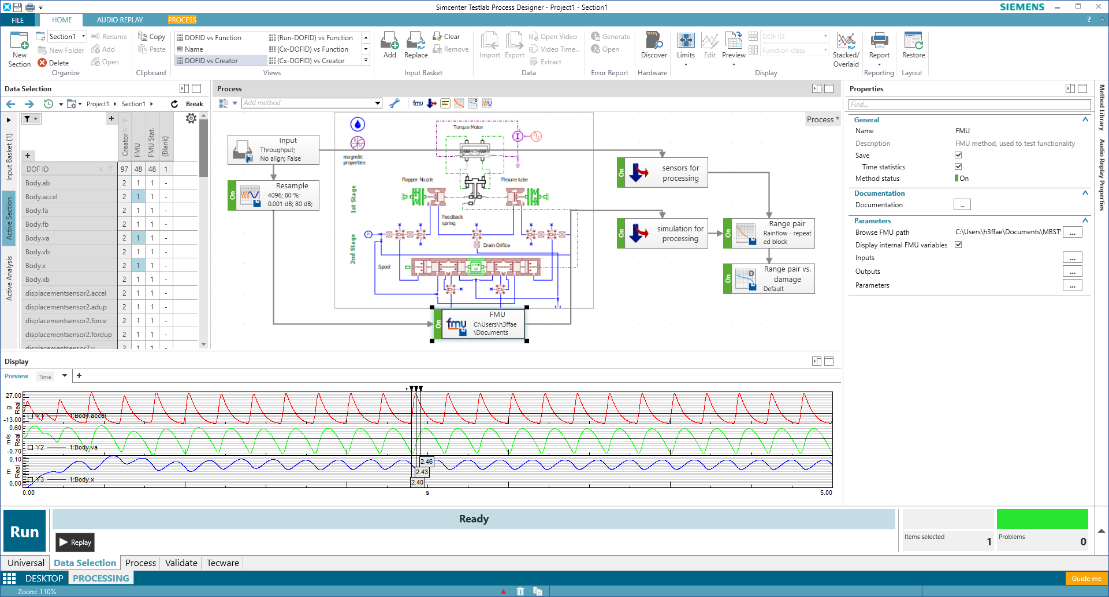Image resolution: width=1109 pixels, height=597 pixels.
Task: Select the New Section icon
Action: tap(18, 48)
